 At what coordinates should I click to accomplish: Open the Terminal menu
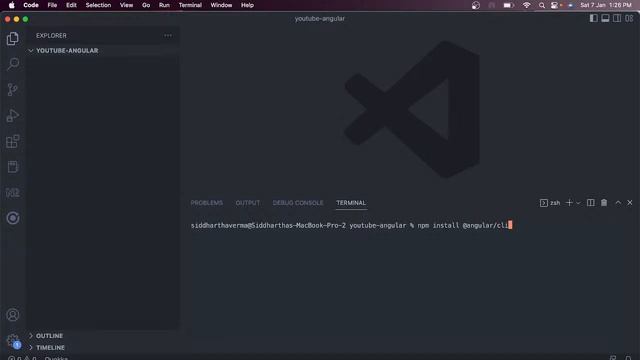pyautogui.click(x=190, y=5)
